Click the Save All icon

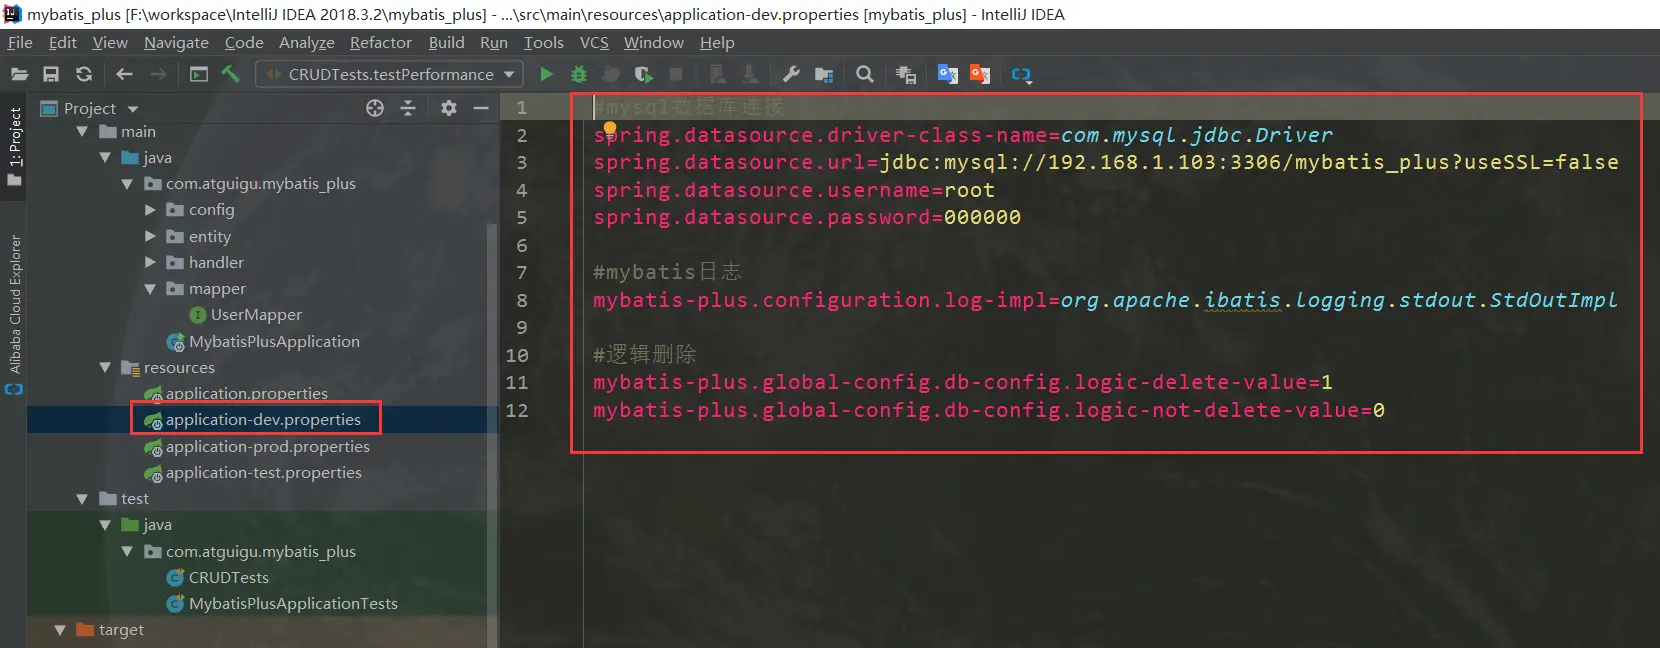(x=51, y=74)
